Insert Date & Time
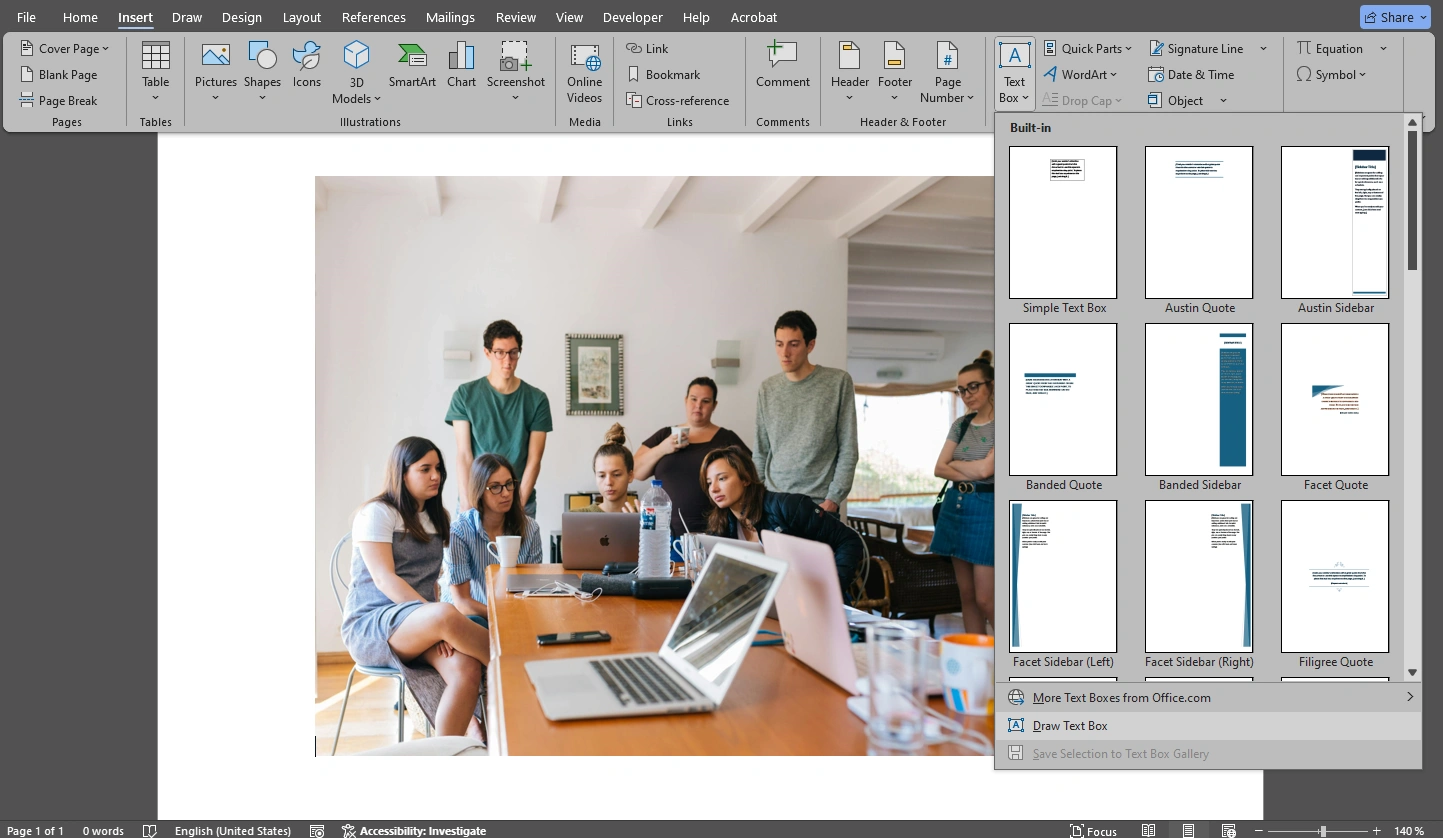The image size is (1443, 838). 1191,74
